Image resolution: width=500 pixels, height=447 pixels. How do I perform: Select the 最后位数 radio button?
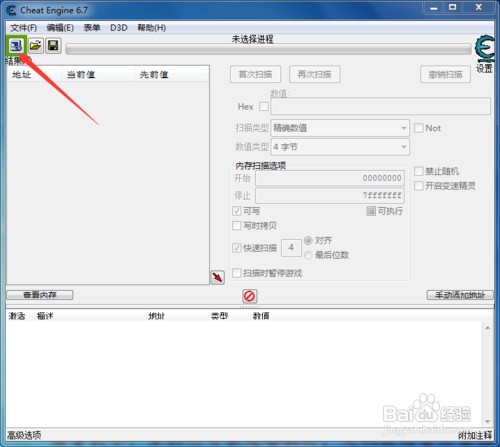tap(308, 255)
